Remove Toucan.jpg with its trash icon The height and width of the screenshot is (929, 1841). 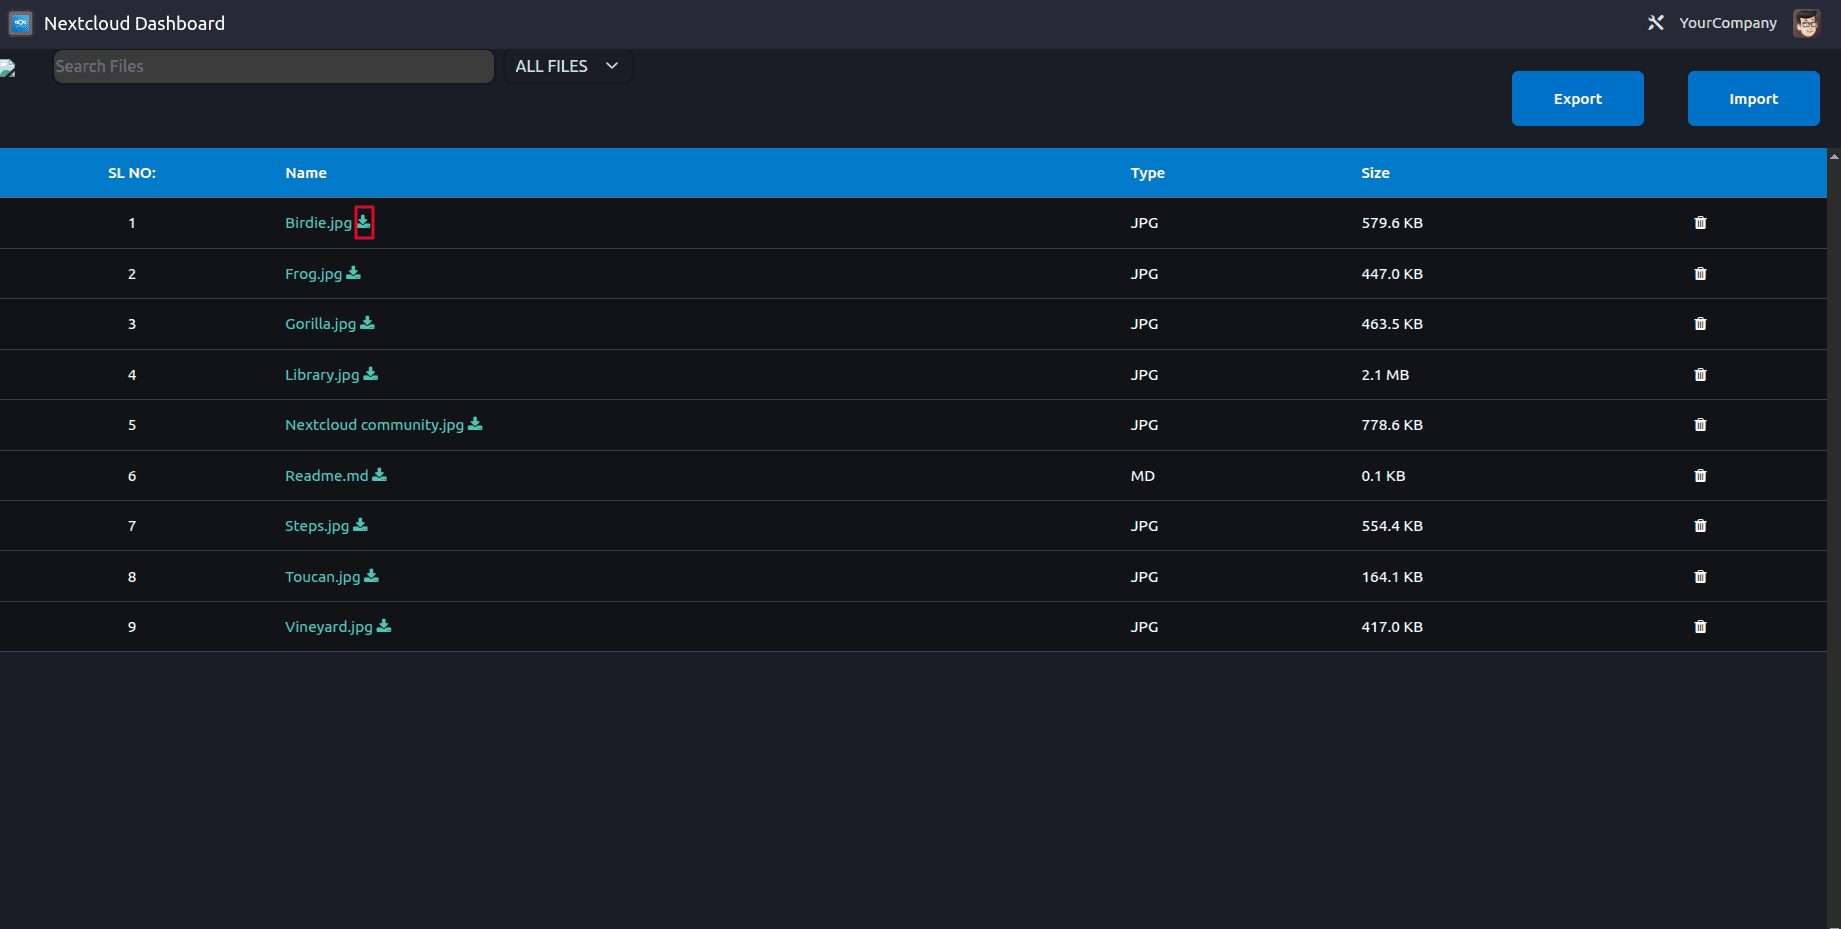point(1700,577)
